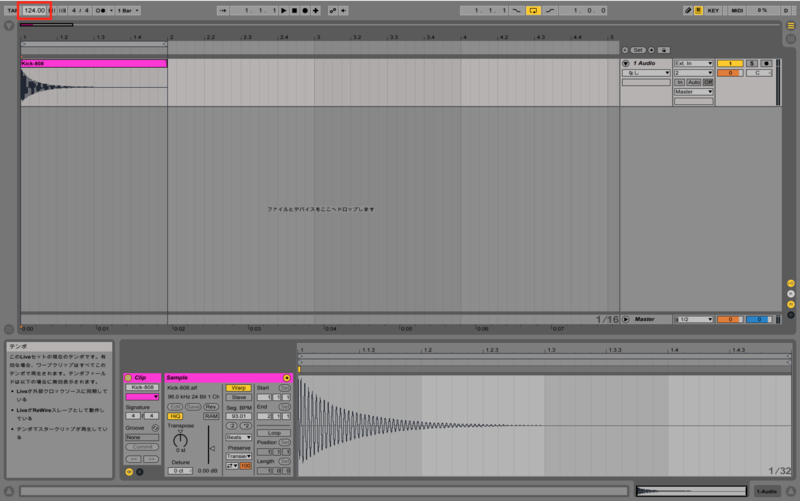Image resolution: width=800 pixels, height=501 pixels.
Task: Toggle the Punch-In switch
Action: point(517,10)
